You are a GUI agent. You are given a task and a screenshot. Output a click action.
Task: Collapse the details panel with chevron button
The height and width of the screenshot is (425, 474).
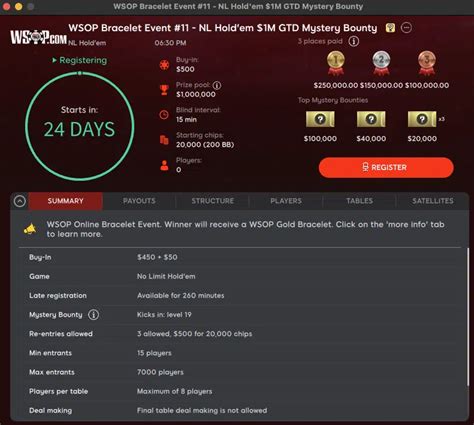pyautogui.click(x=20, y=201)
